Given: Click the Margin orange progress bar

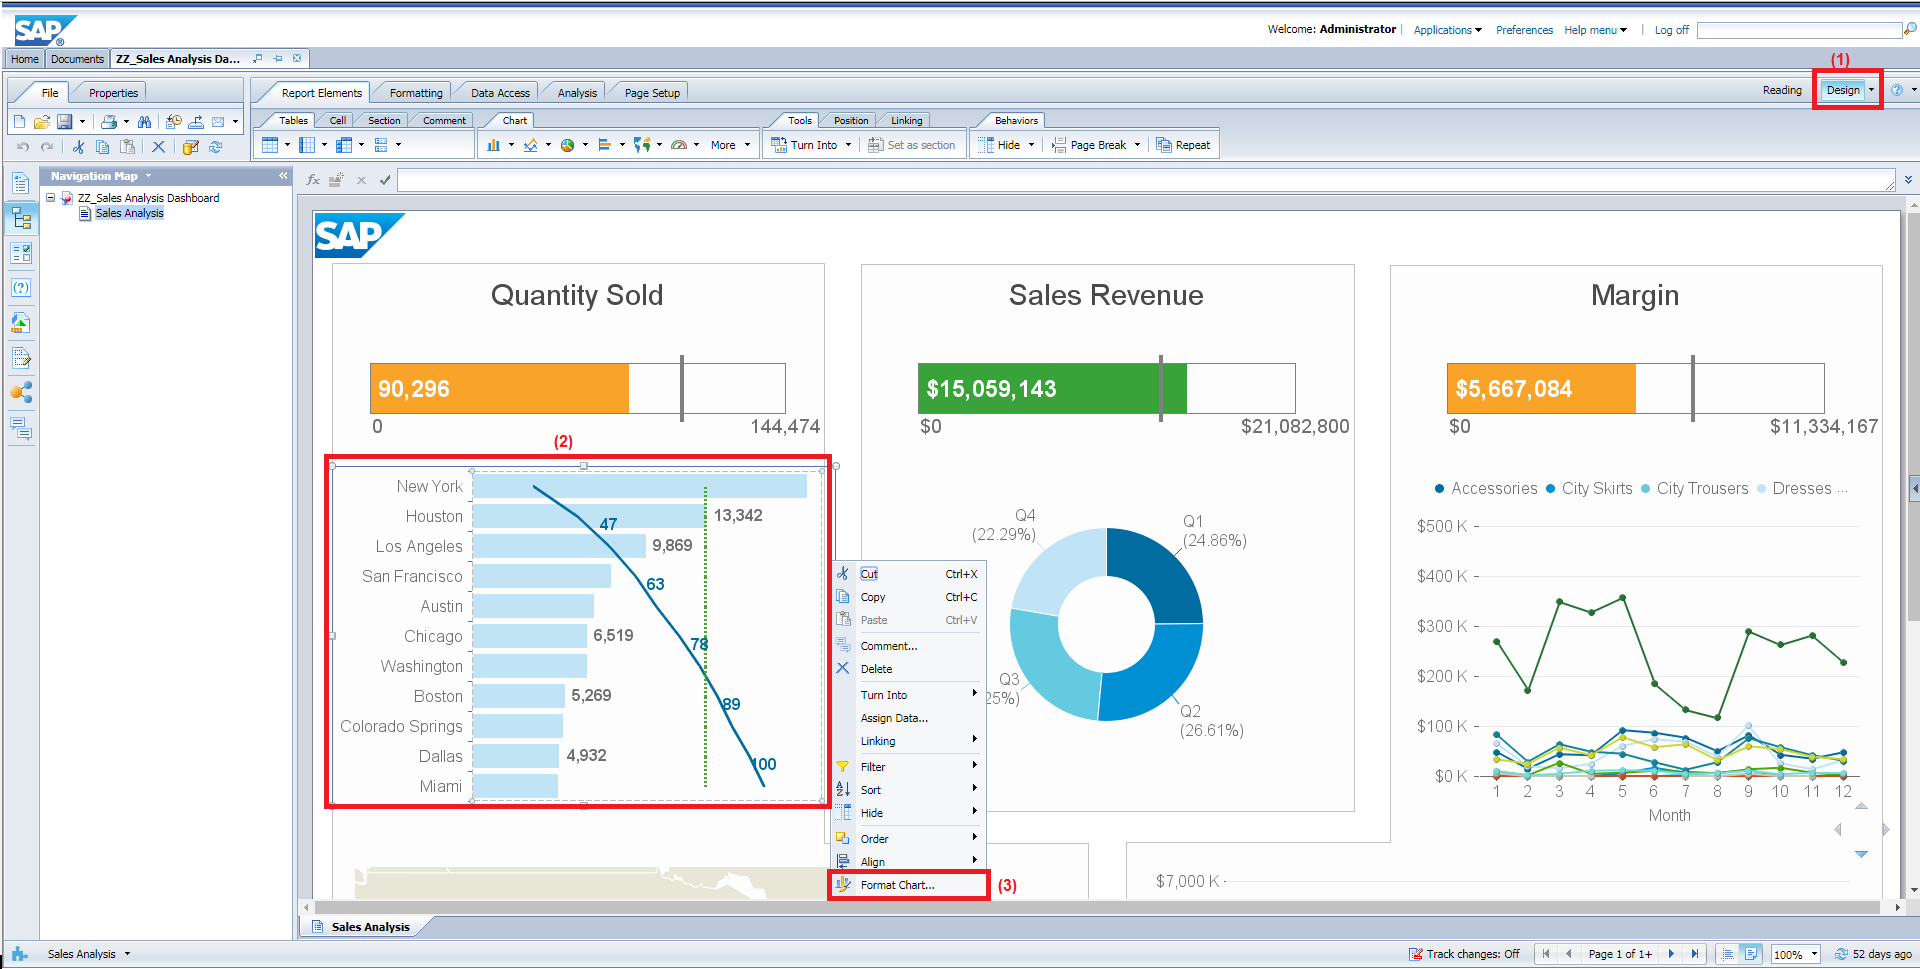Looking at the screenshot, I should (1541, 389).
